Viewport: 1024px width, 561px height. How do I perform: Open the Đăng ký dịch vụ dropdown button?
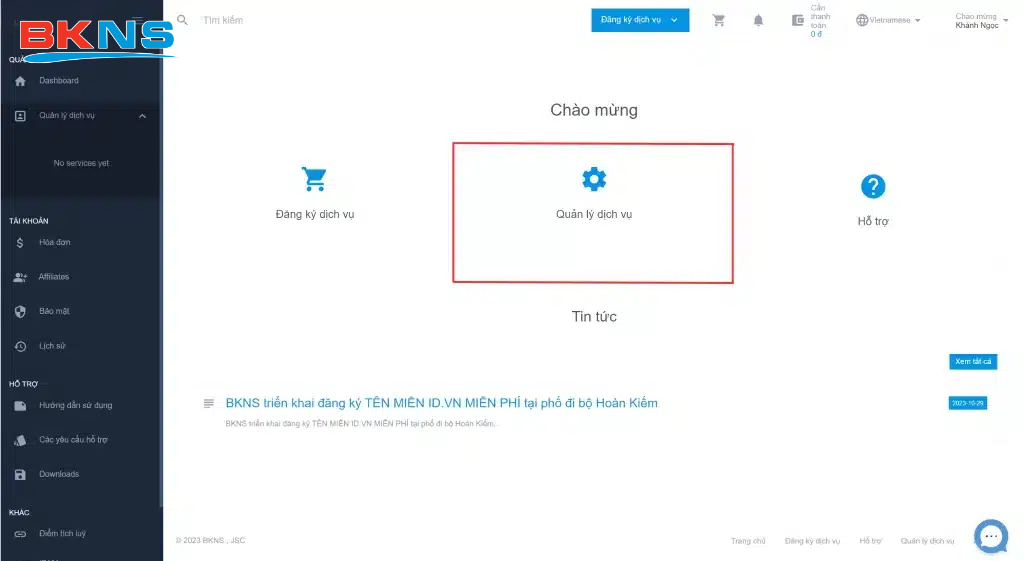pos(639,20)
